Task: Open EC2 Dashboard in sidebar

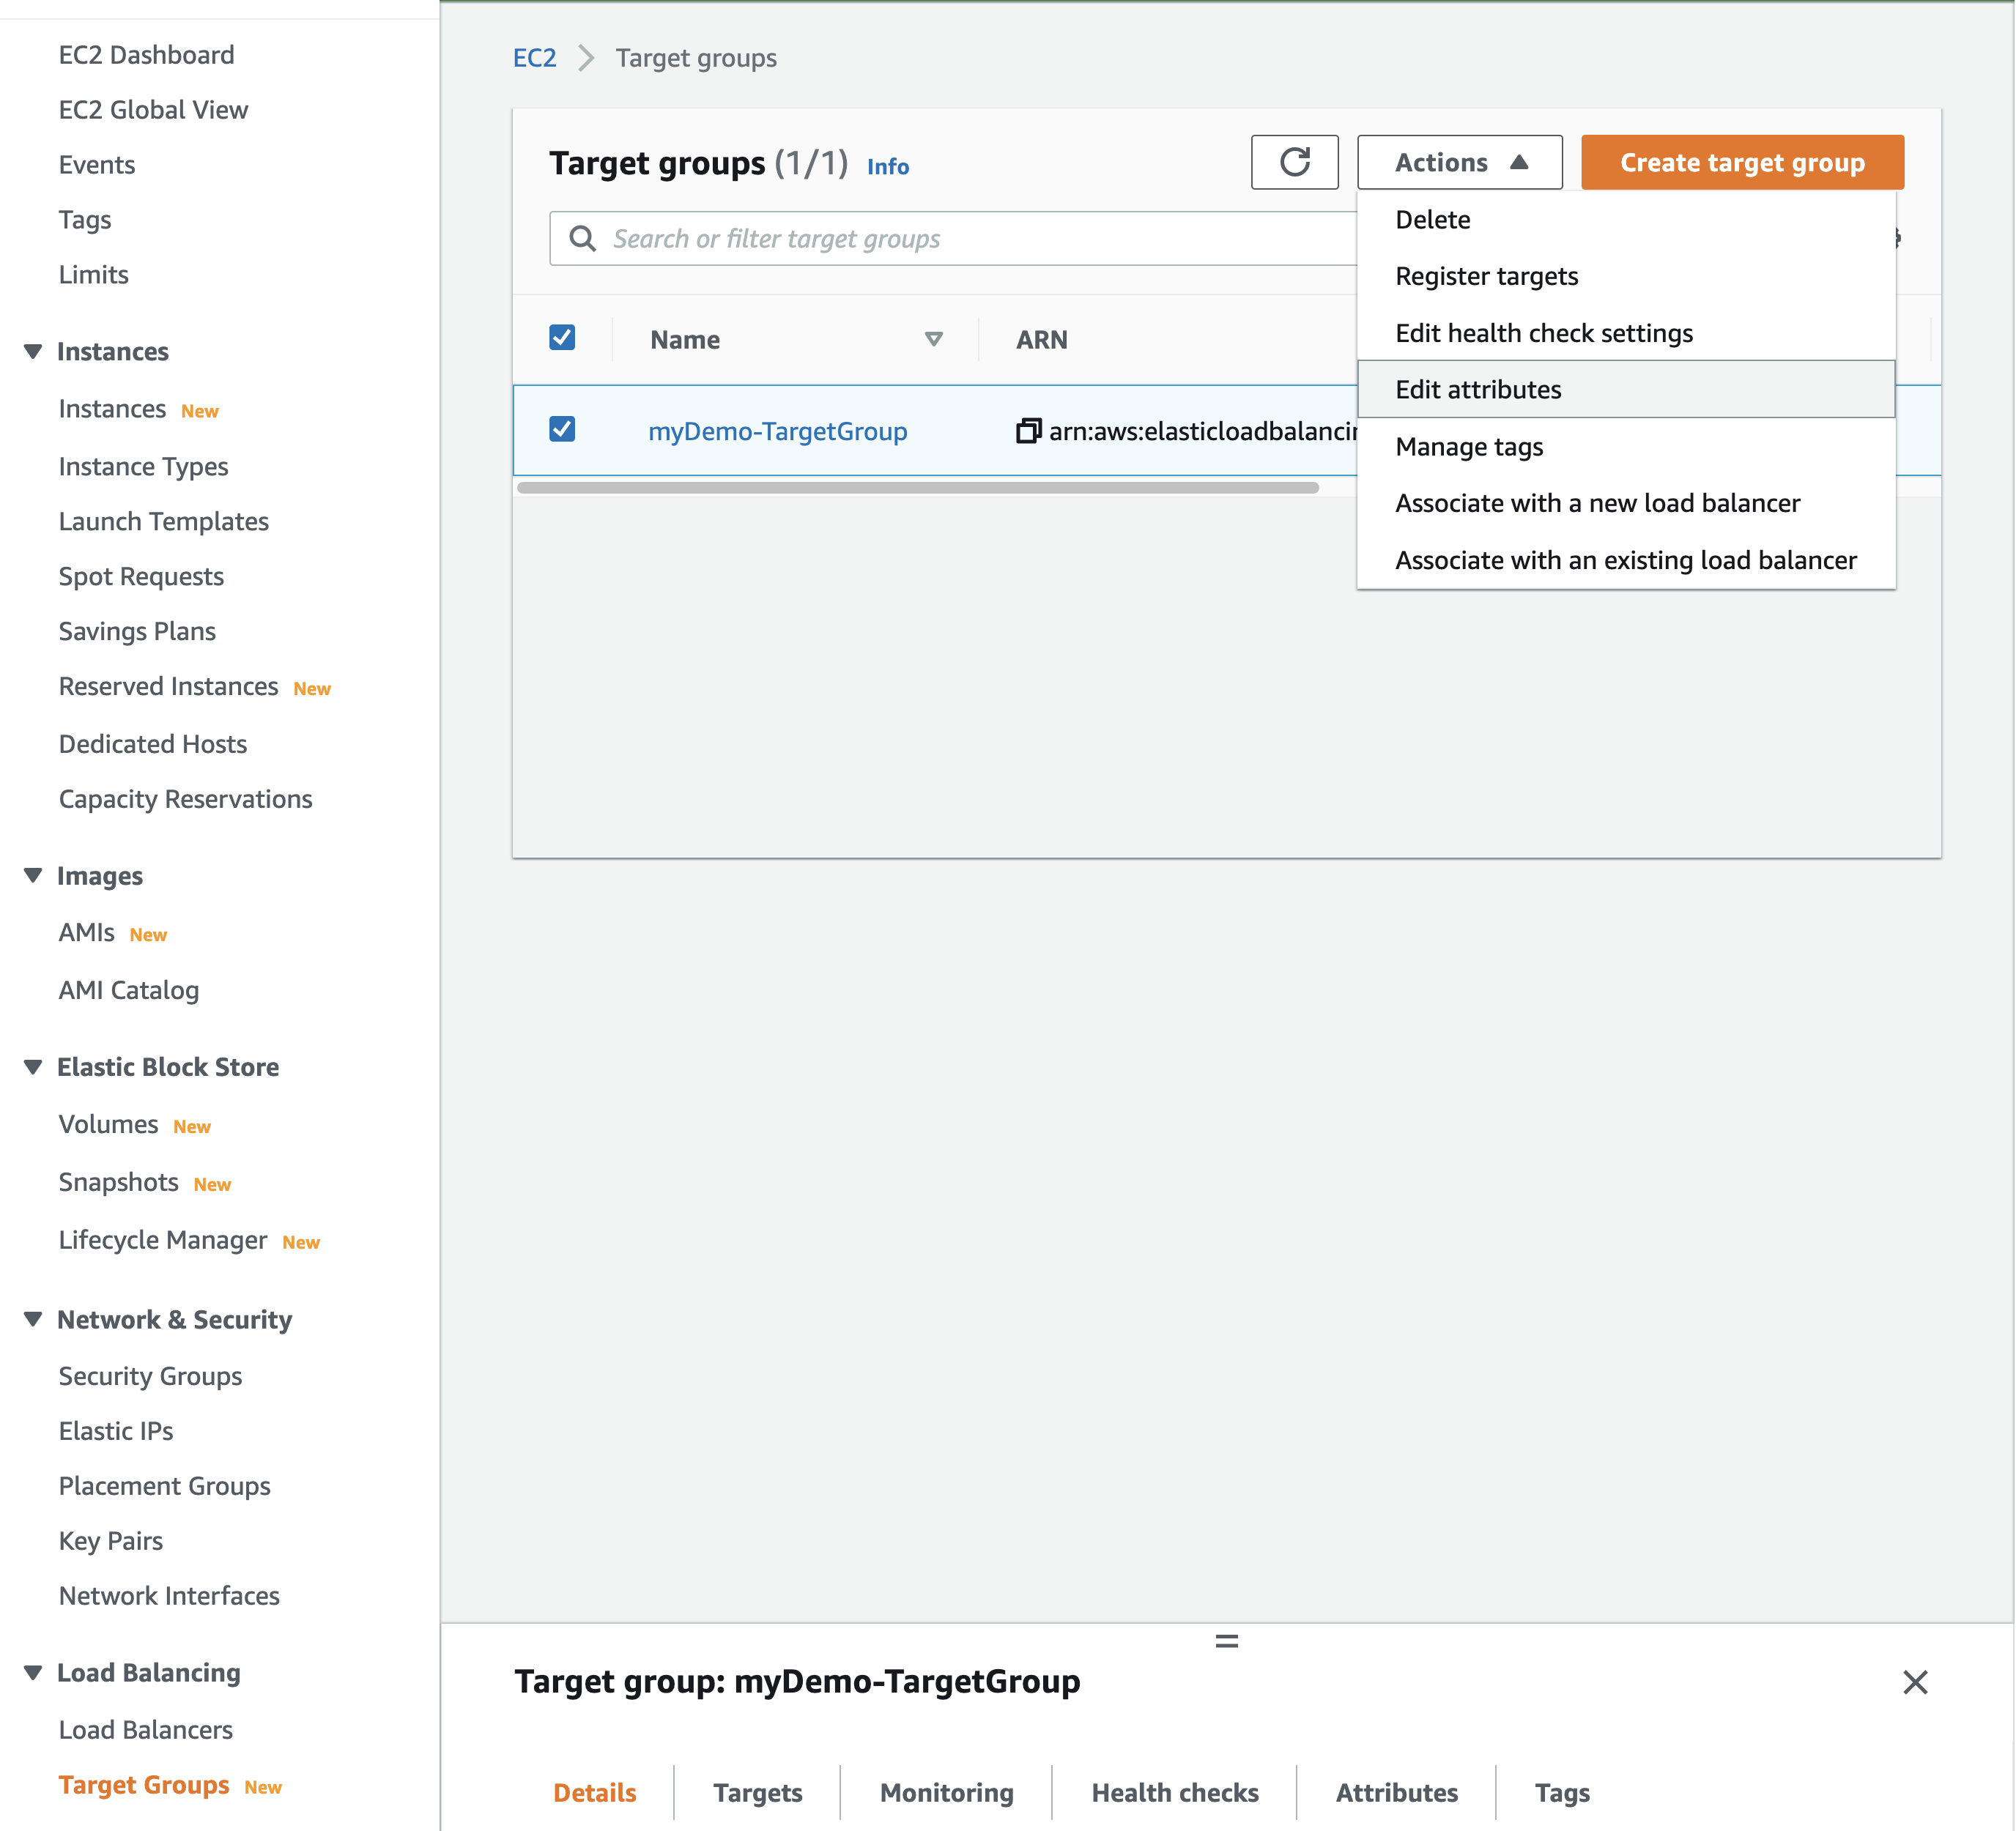Action: point(146,55)
